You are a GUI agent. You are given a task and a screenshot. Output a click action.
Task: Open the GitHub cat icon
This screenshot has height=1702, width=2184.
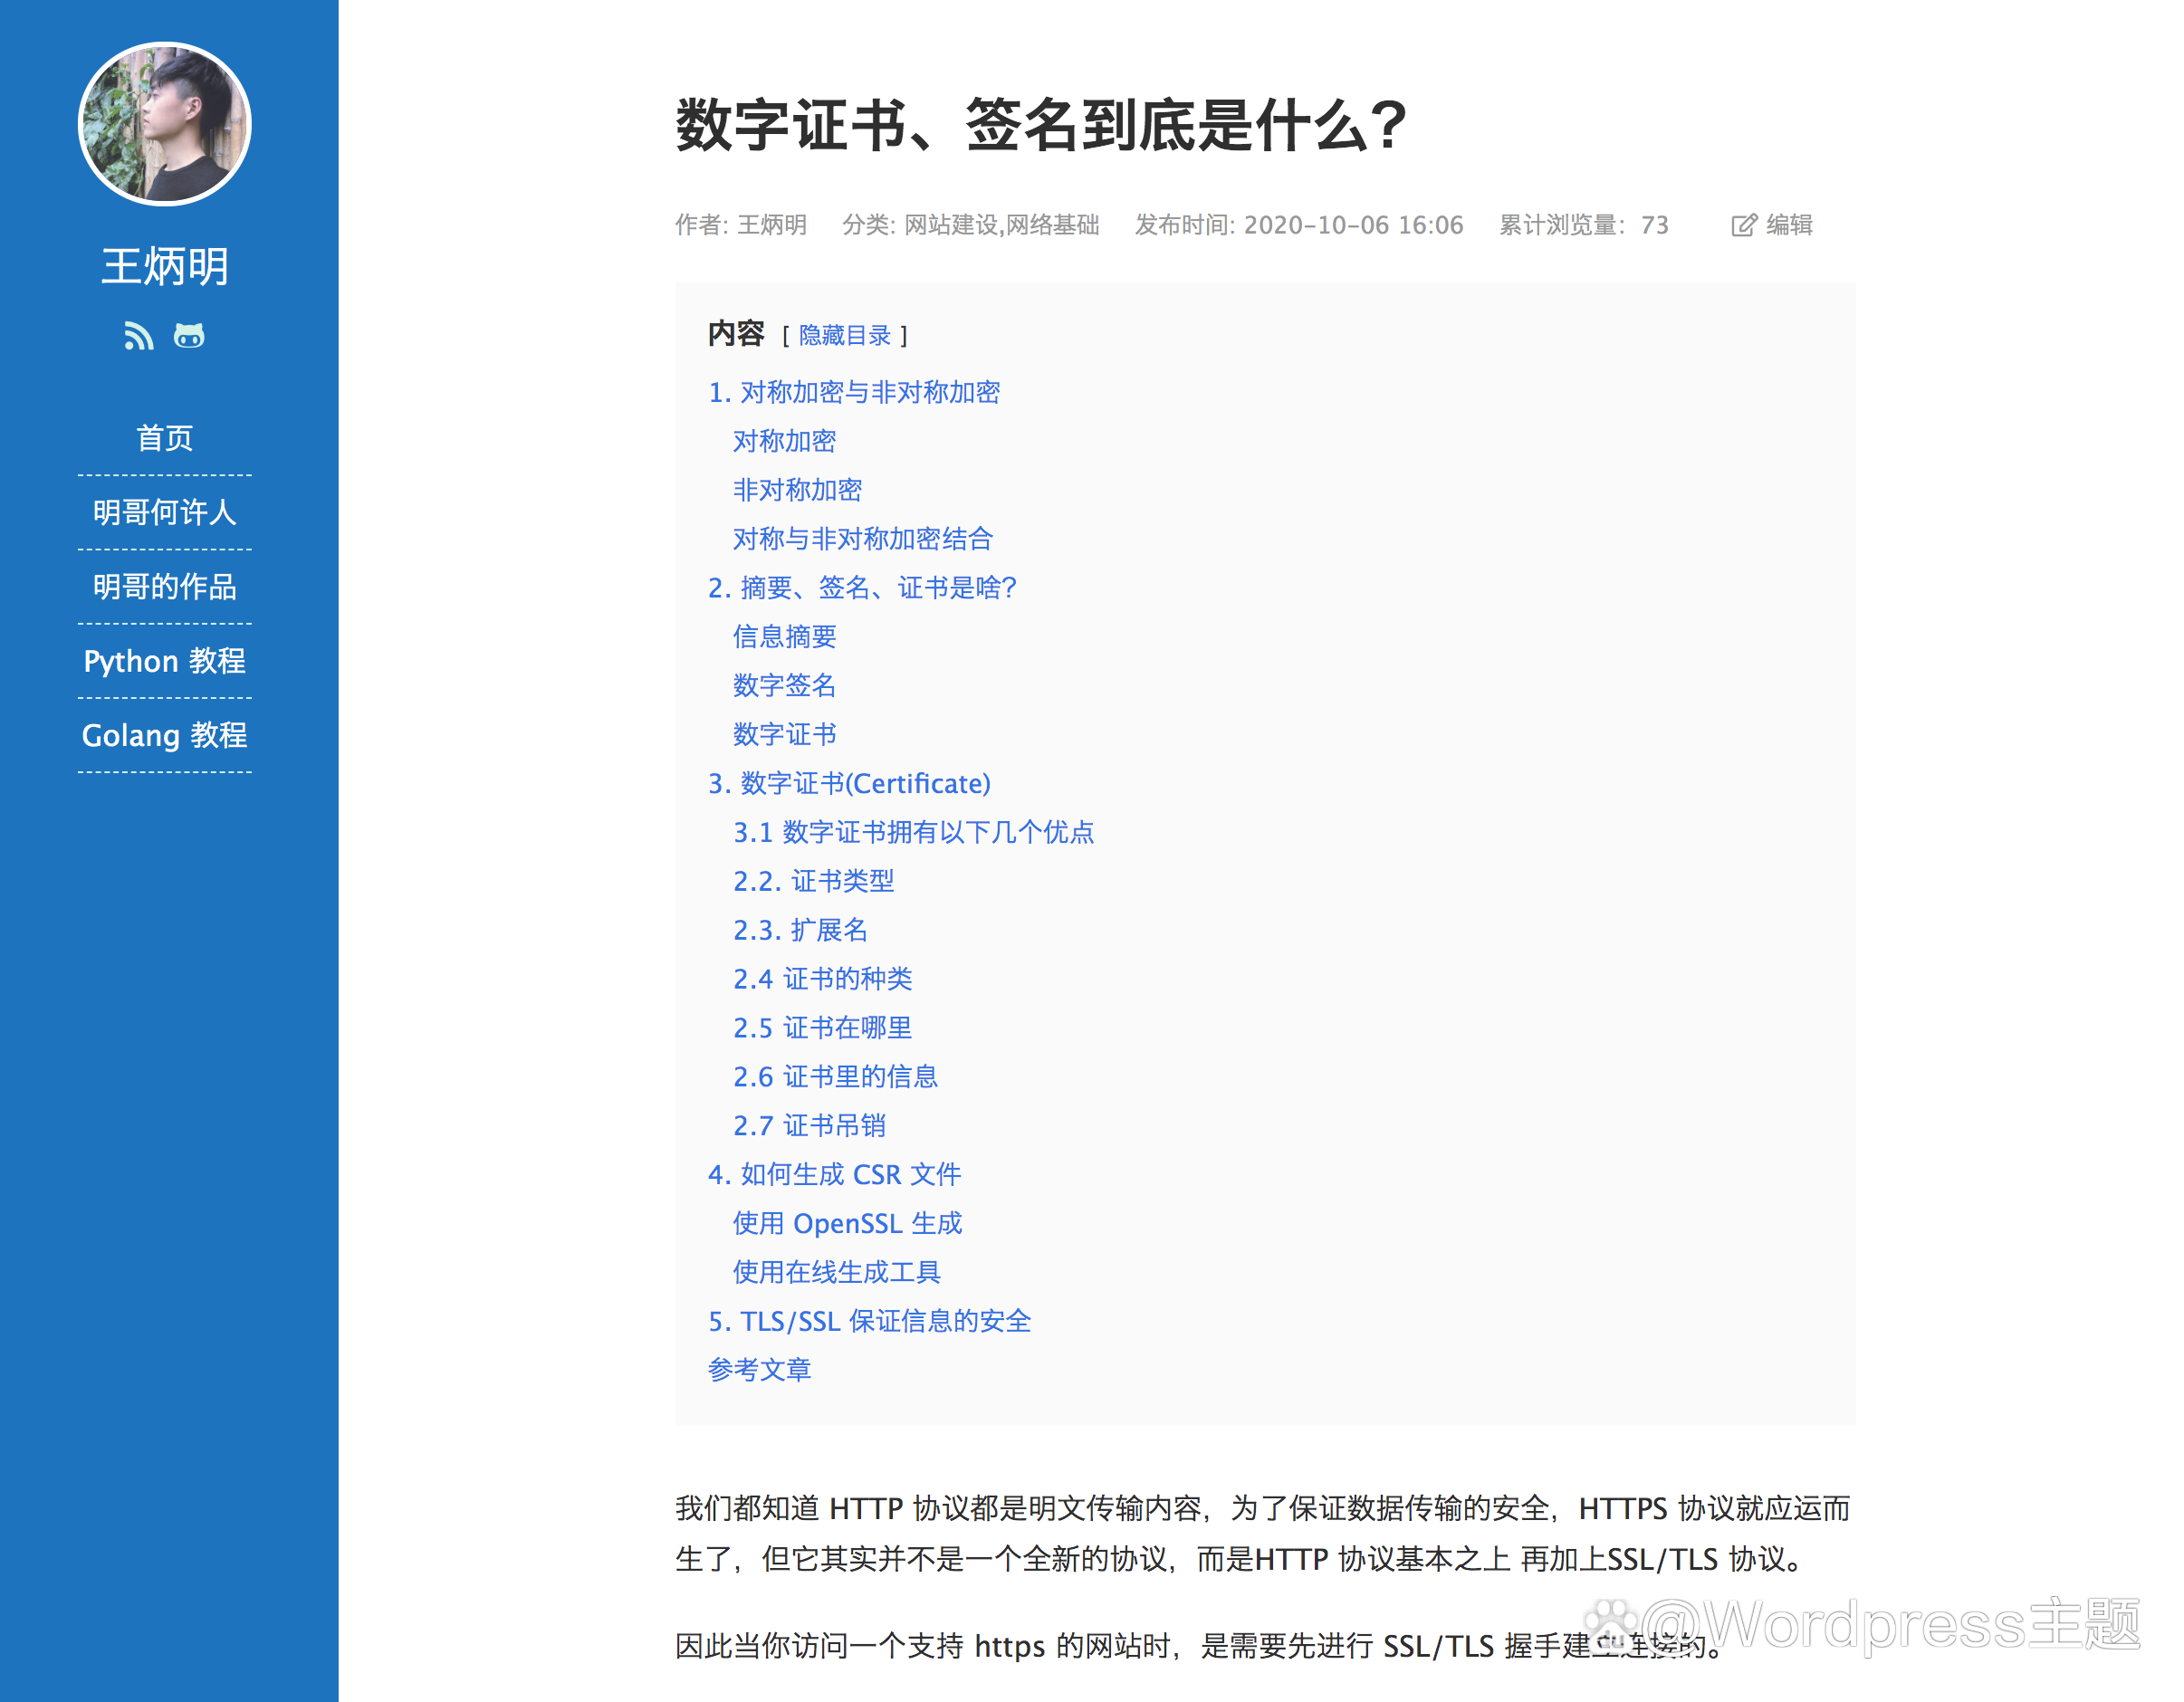click(189, 336)
